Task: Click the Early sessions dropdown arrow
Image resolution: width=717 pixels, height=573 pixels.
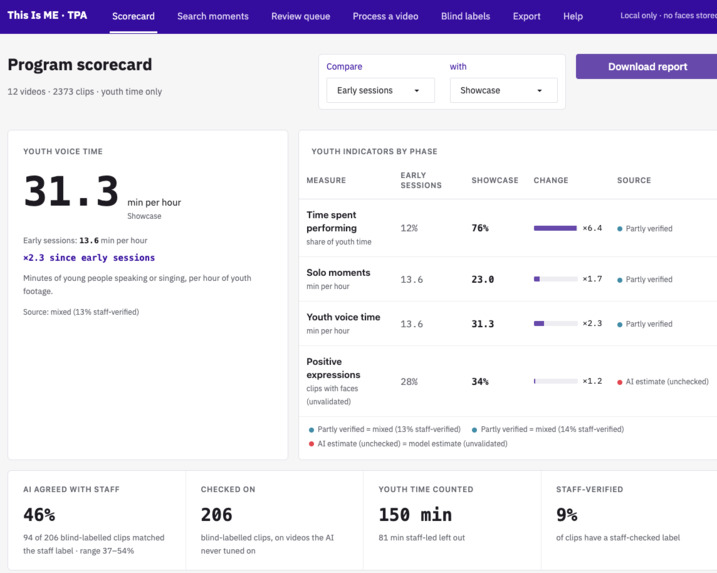Action: (417, 91)
